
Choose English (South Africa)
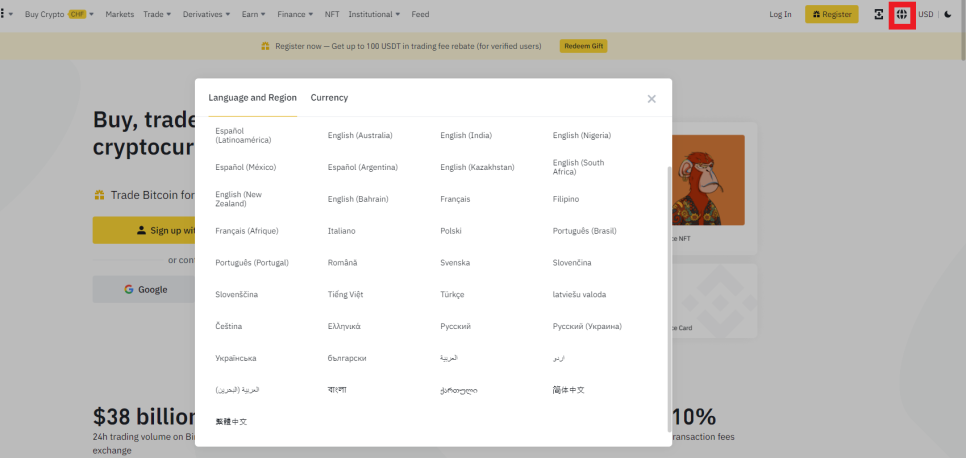click(578, 167)
